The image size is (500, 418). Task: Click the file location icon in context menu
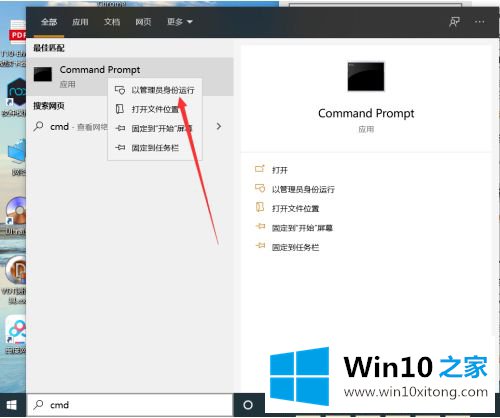tap(120, 109)
